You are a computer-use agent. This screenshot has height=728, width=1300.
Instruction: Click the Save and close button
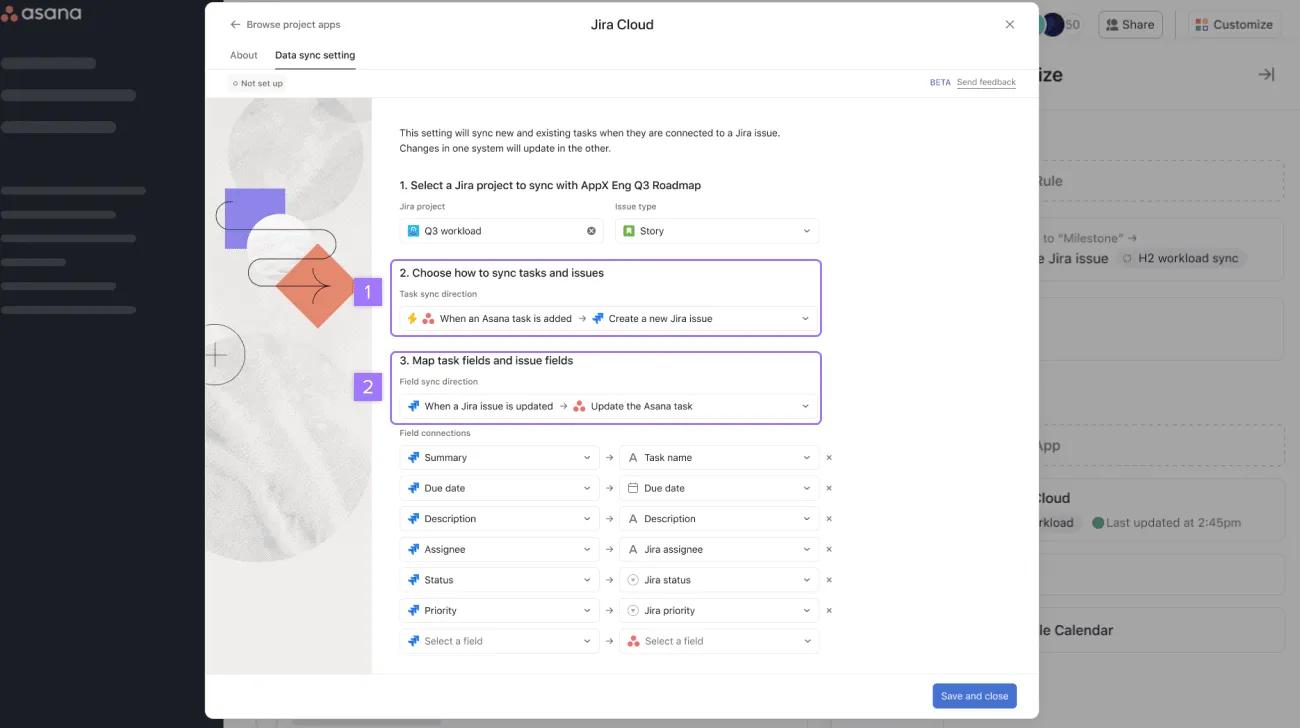click(x=974, y=695)
